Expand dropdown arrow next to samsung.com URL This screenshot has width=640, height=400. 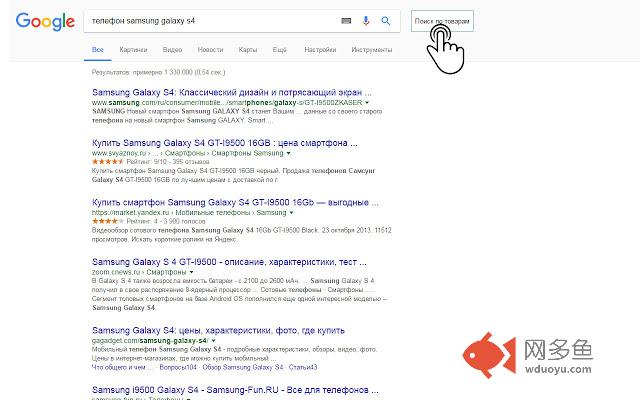[x=367, y=102]
